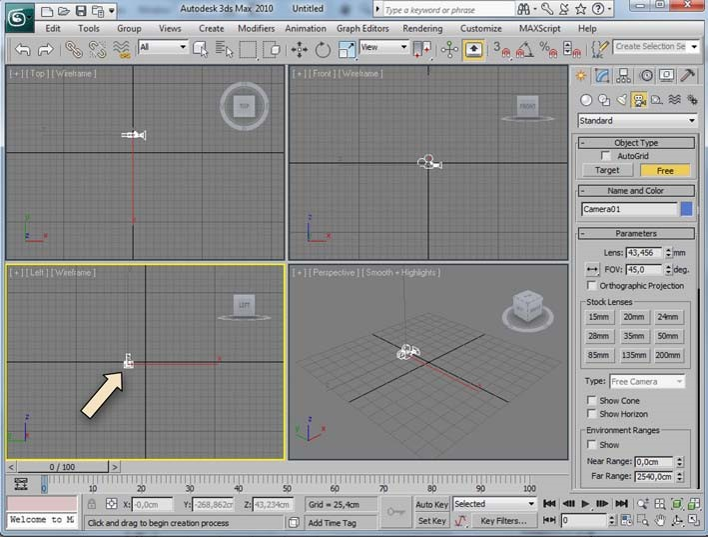The height and width of the screenshot is (537, 708).
Task: Open the Modifiers menu
Action: (x=256, y=28)
